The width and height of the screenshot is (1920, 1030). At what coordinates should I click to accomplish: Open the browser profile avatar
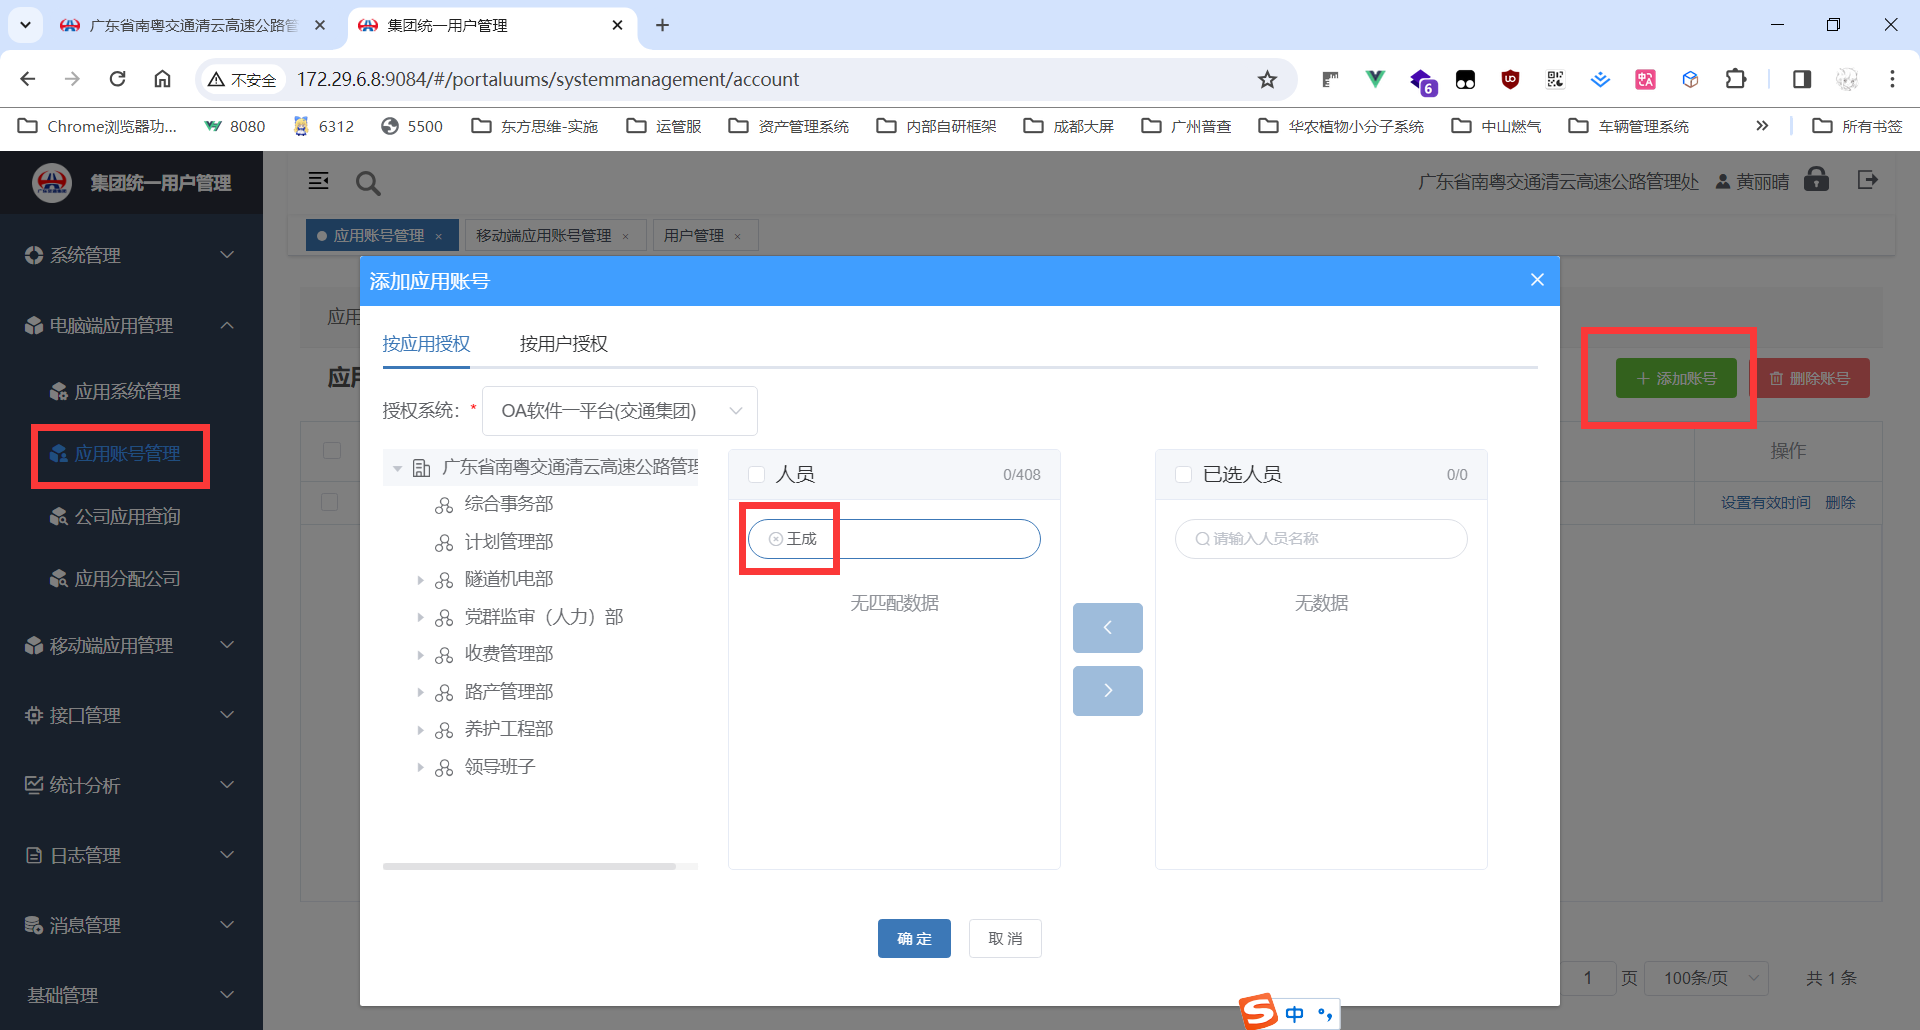(x=1847, y=79)
